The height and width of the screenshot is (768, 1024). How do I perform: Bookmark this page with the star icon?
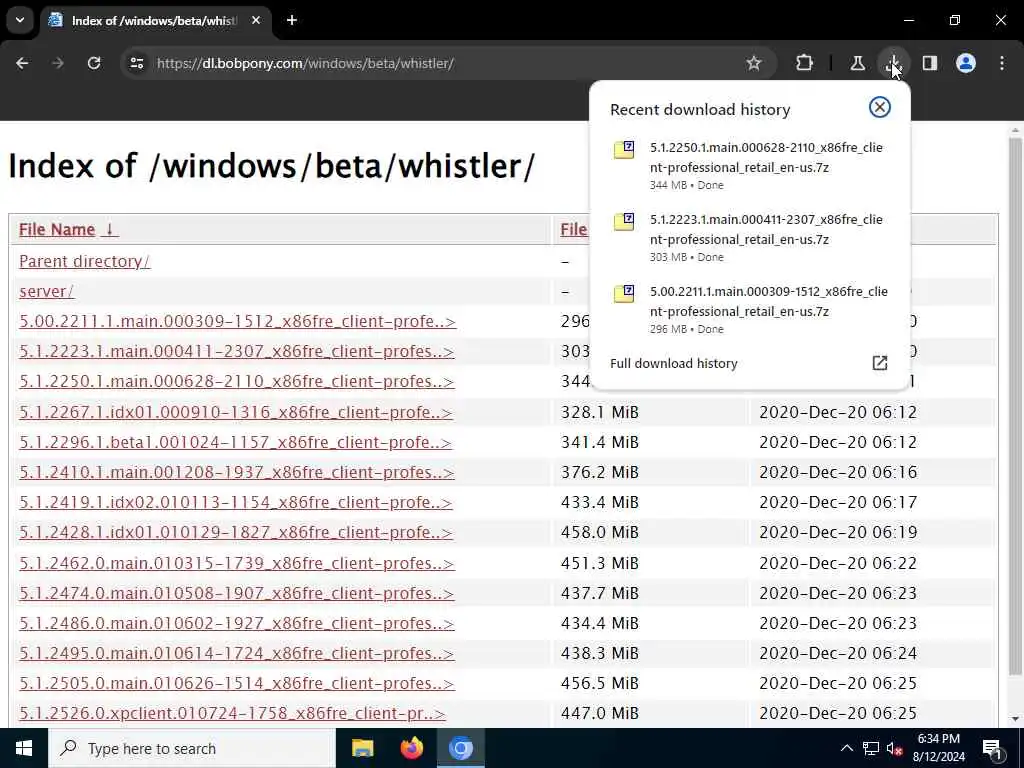coord(754,63)
